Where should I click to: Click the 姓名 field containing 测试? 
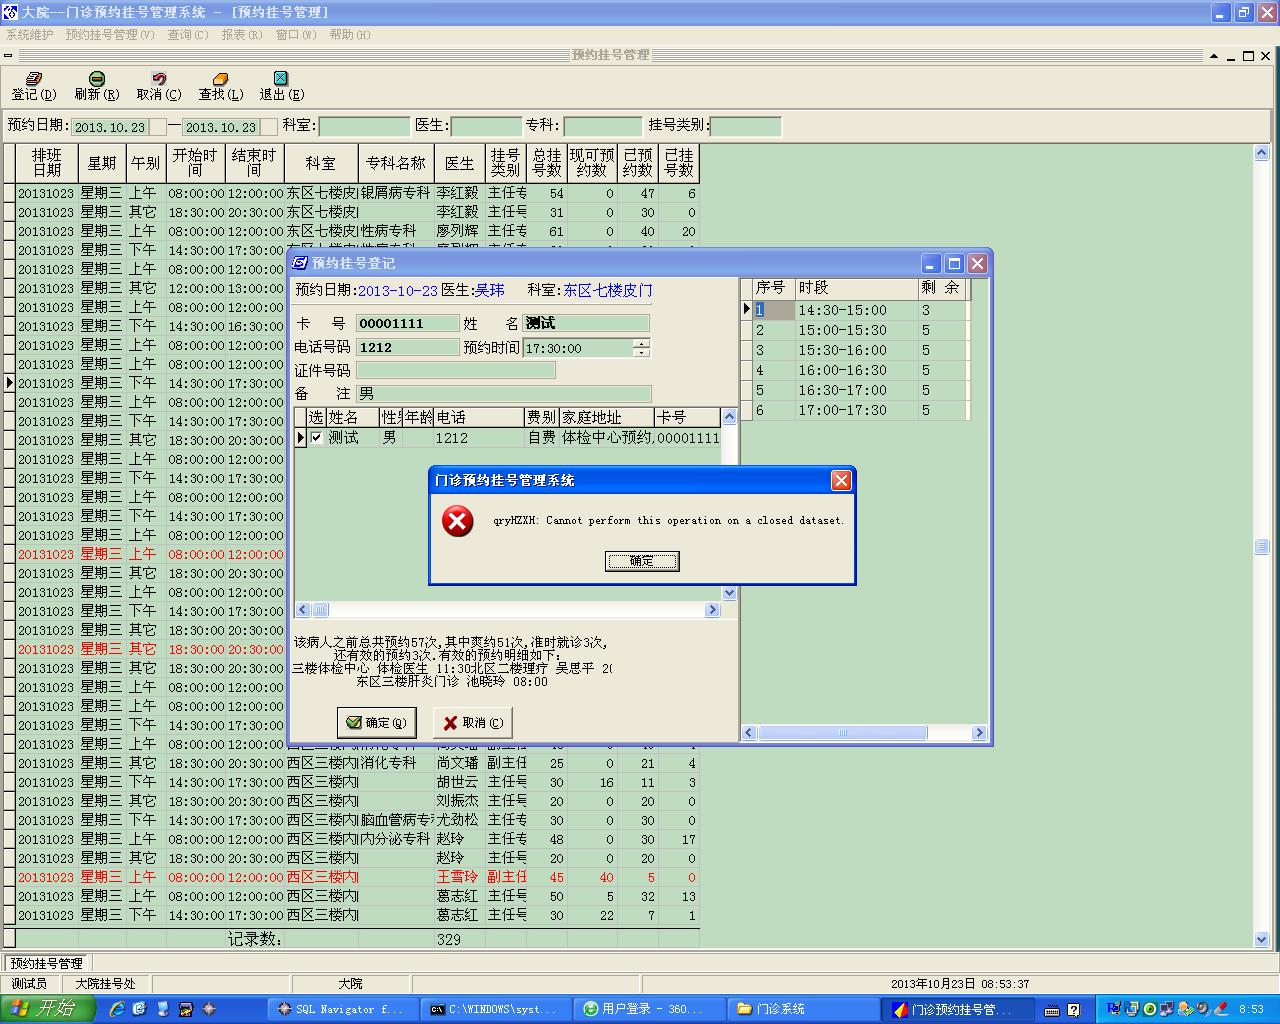click(x=586, y=323)
